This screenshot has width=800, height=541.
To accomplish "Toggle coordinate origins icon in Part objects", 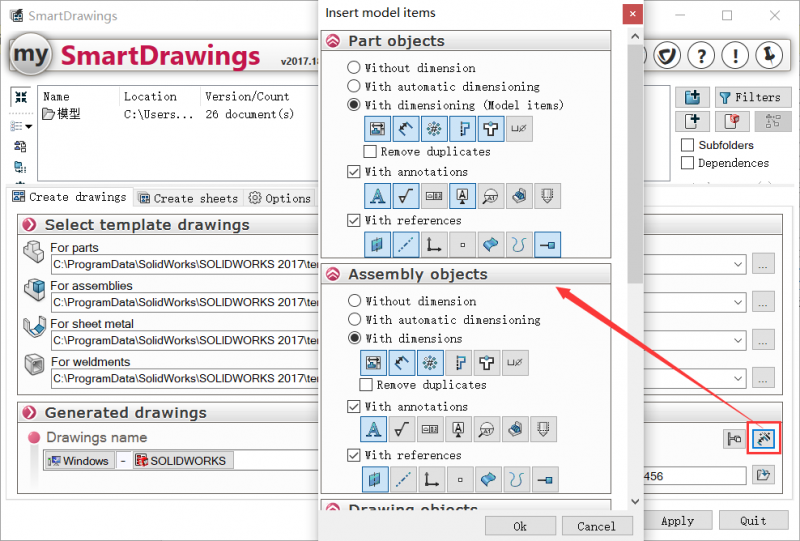I will tap(434, 244).
